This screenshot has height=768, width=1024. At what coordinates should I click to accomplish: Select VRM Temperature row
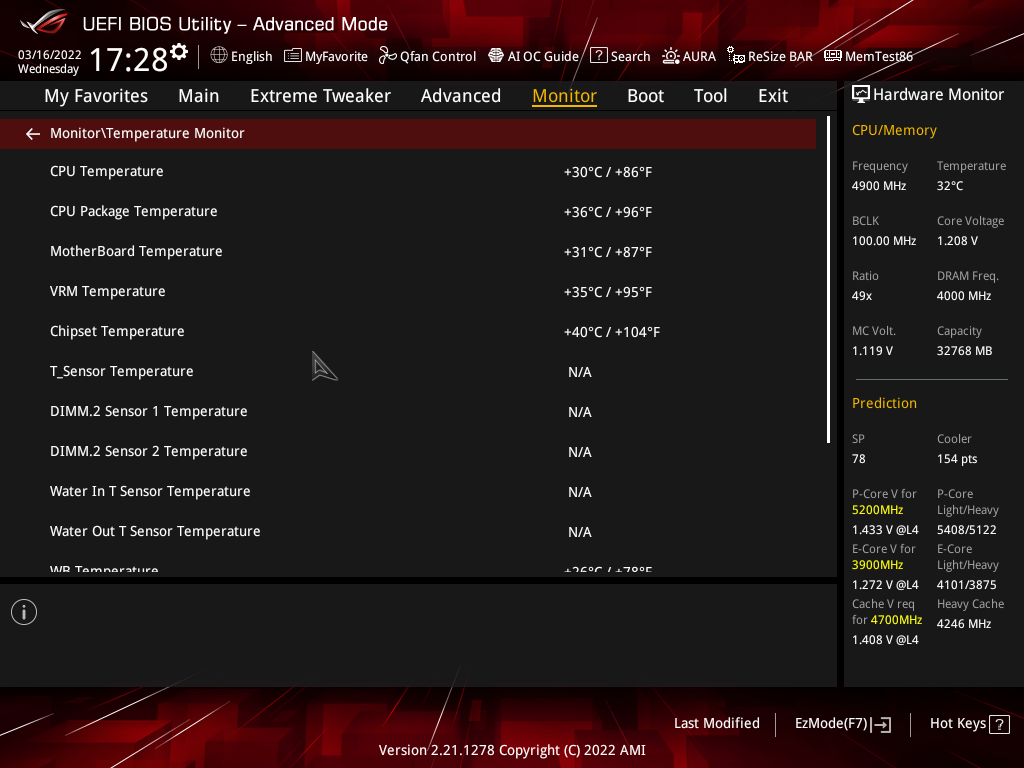[408, 291]
